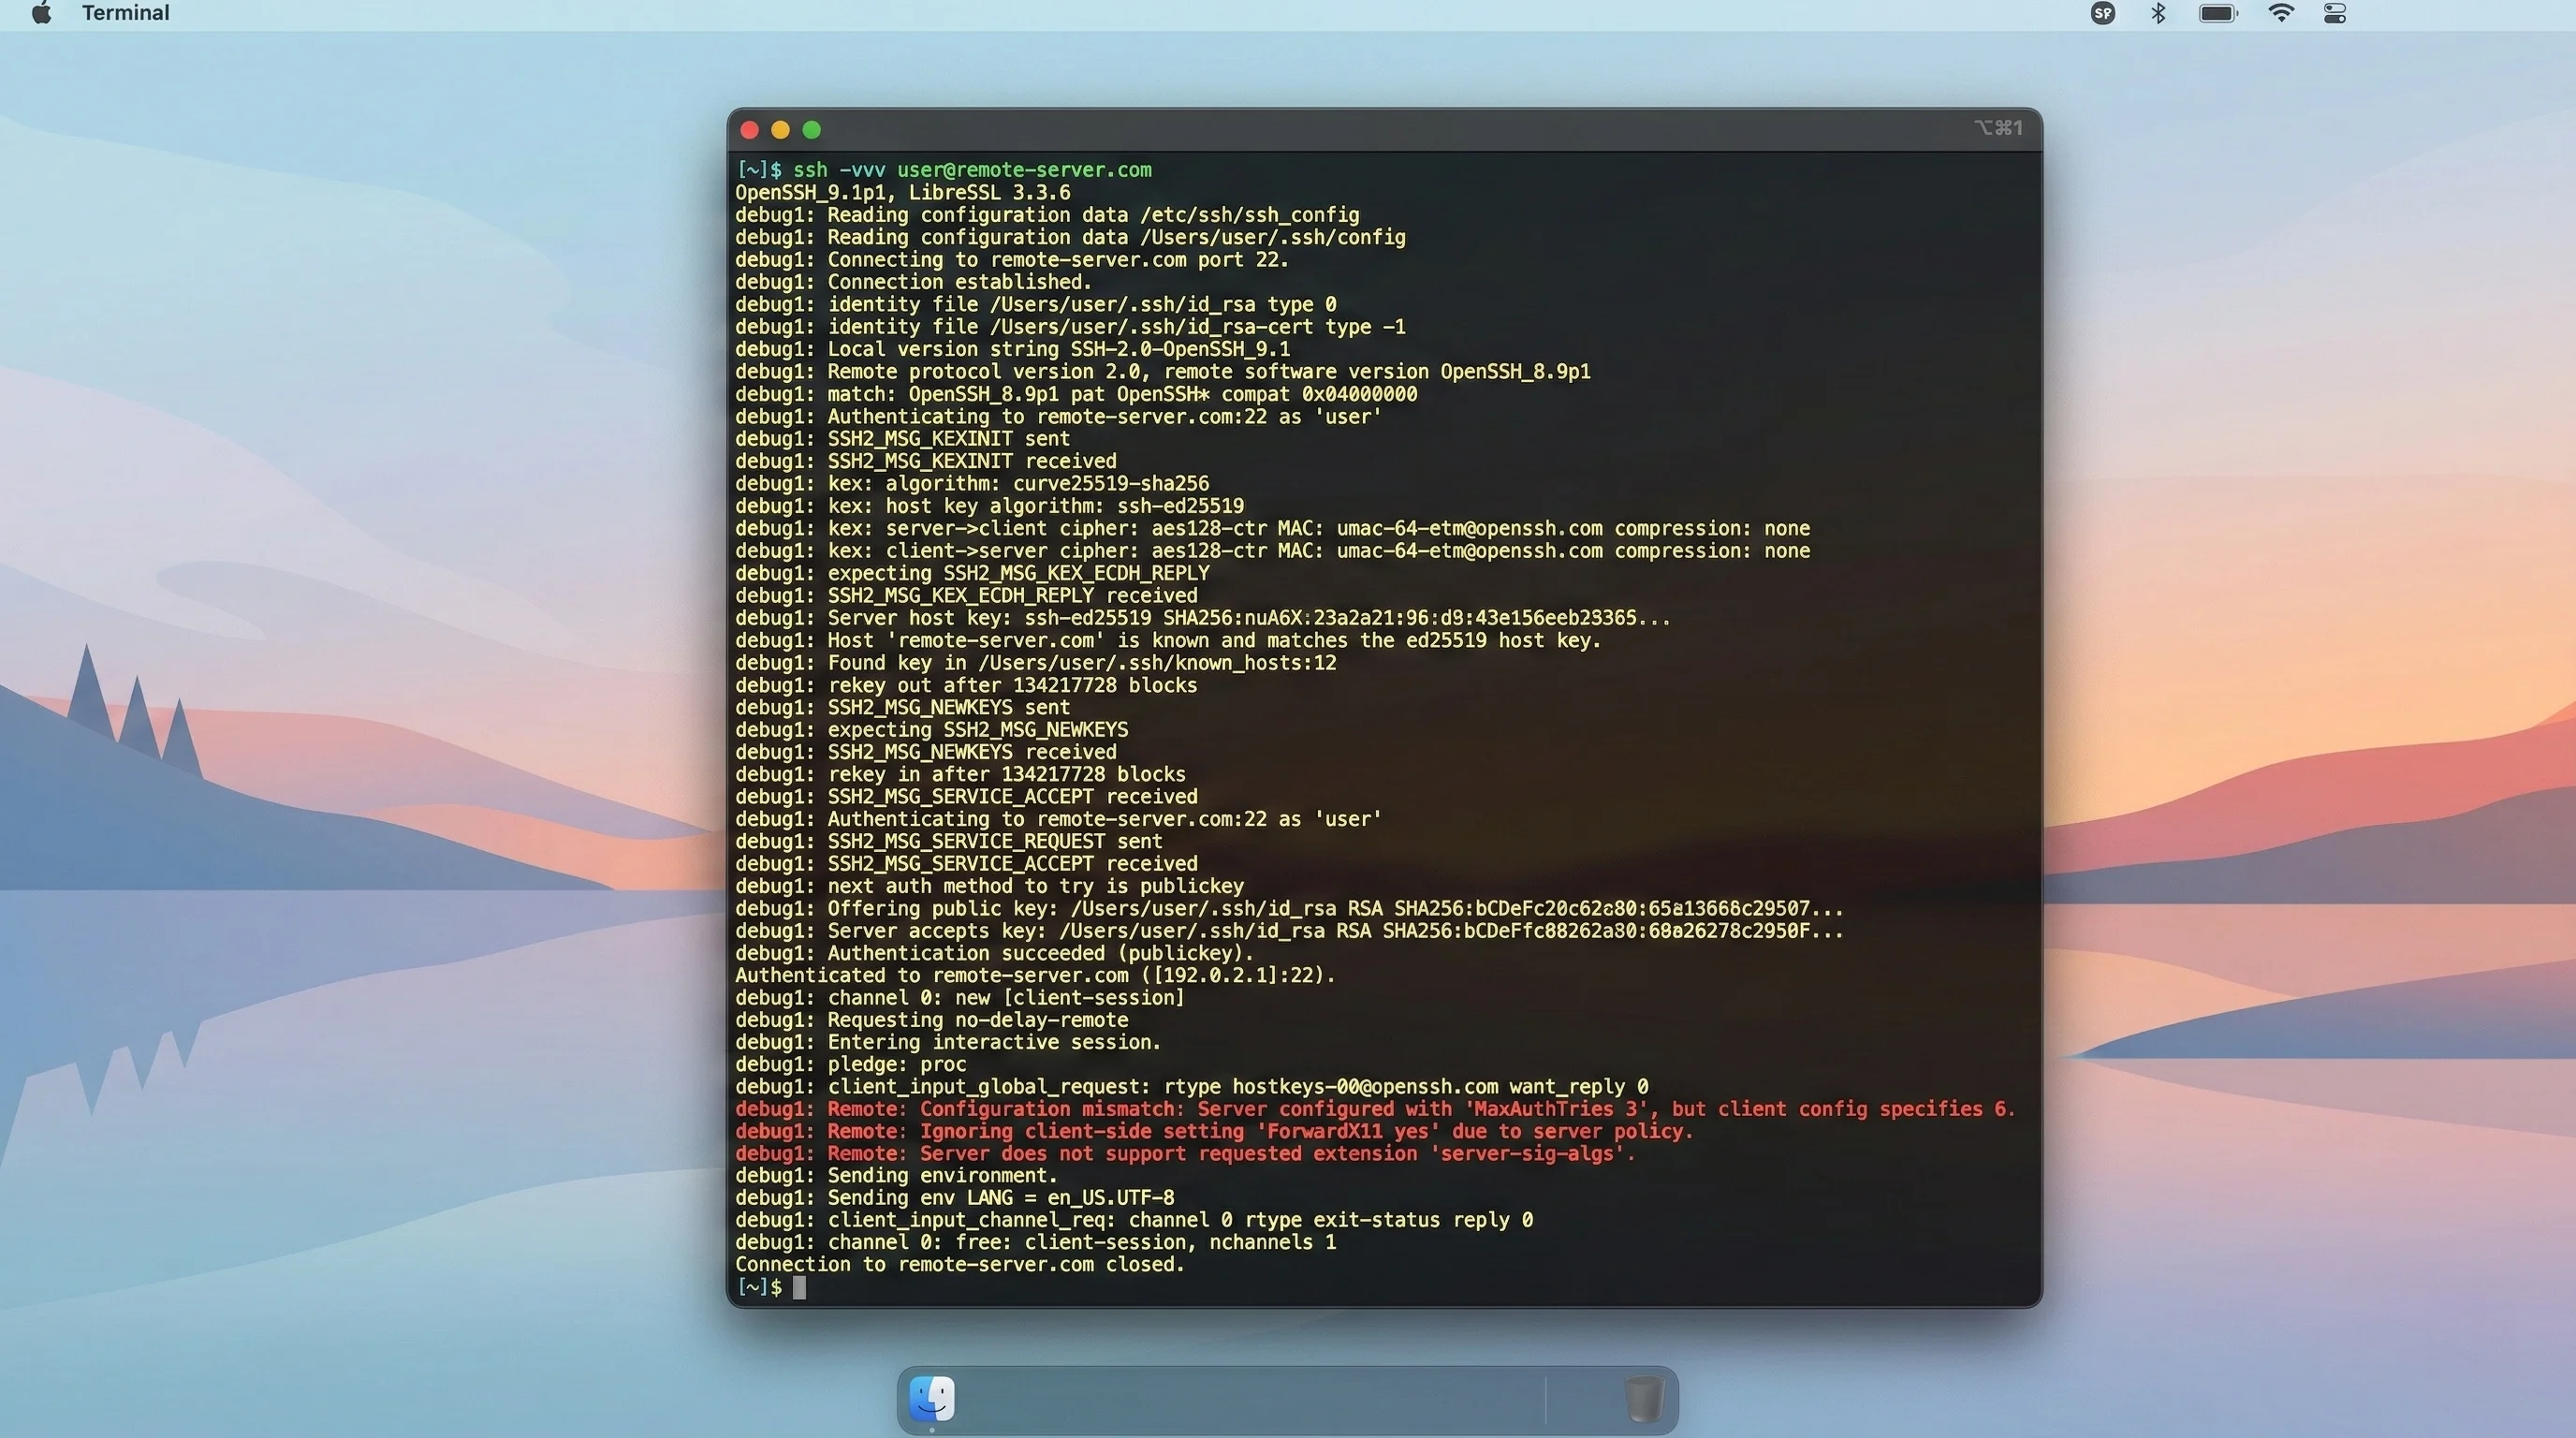Click red 'Ignoring client-side setting ForwardX11' line
The height and width of the screenshot is (1438, 2576).
pos(1214,1131)
